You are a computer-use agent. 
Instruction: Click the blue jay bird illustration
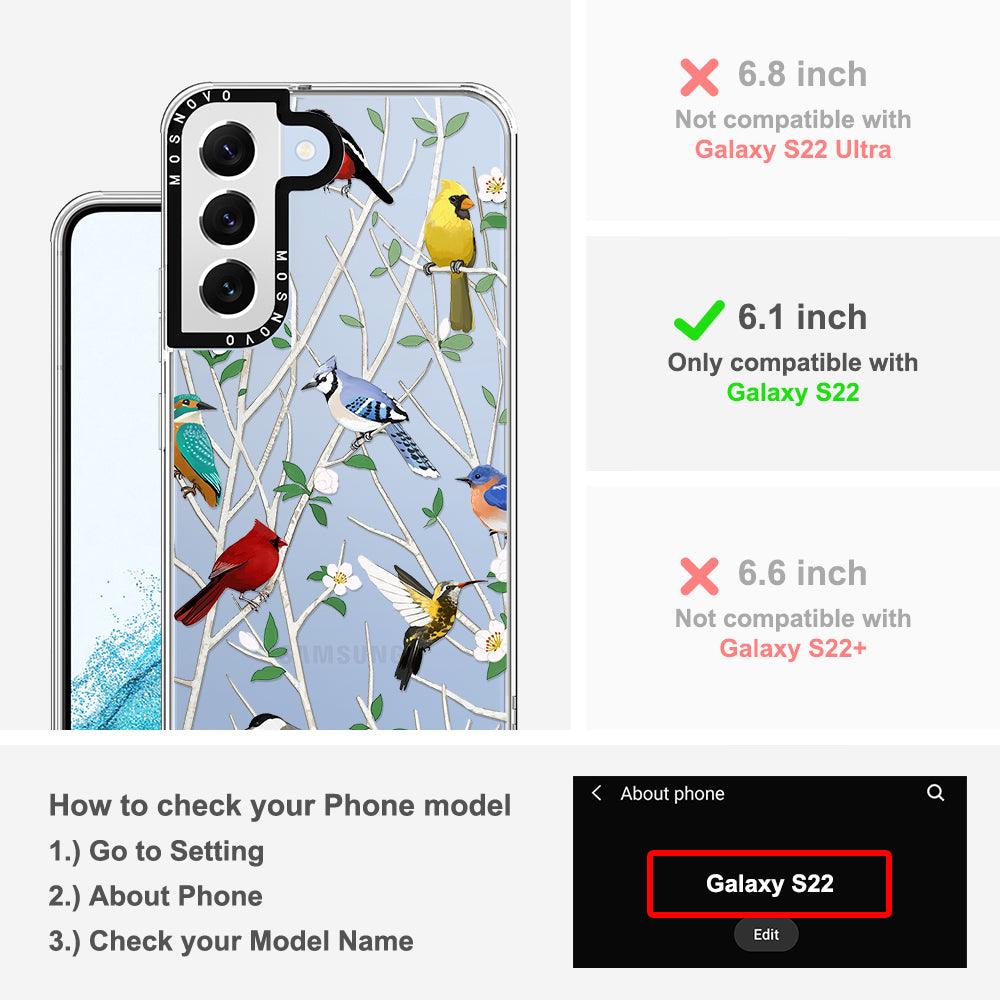(x=371, y=415)
